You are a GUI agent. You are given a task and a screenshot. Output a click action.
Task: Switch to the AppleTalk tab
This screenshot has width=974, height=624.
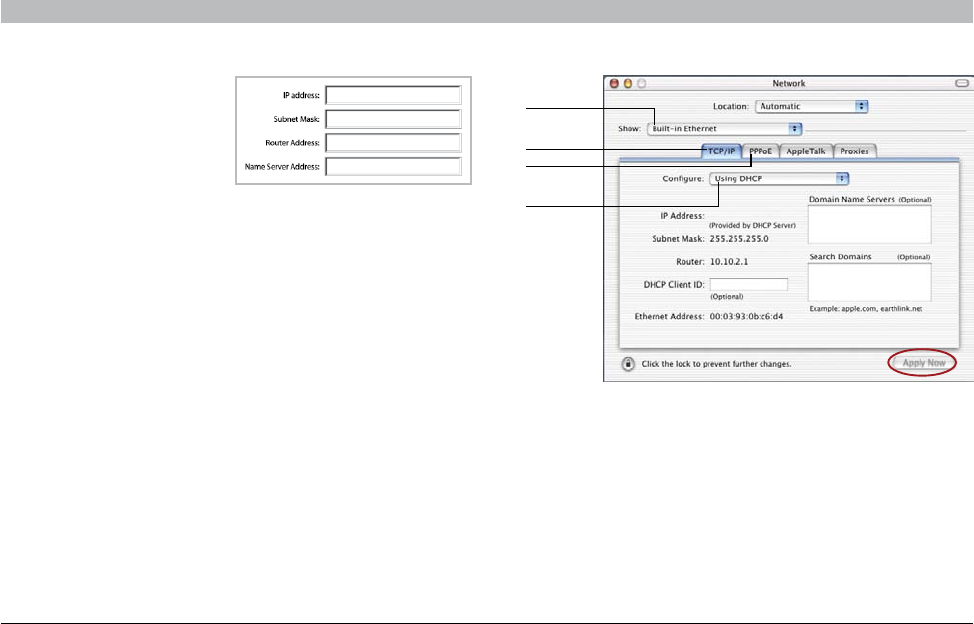point(806,151)
